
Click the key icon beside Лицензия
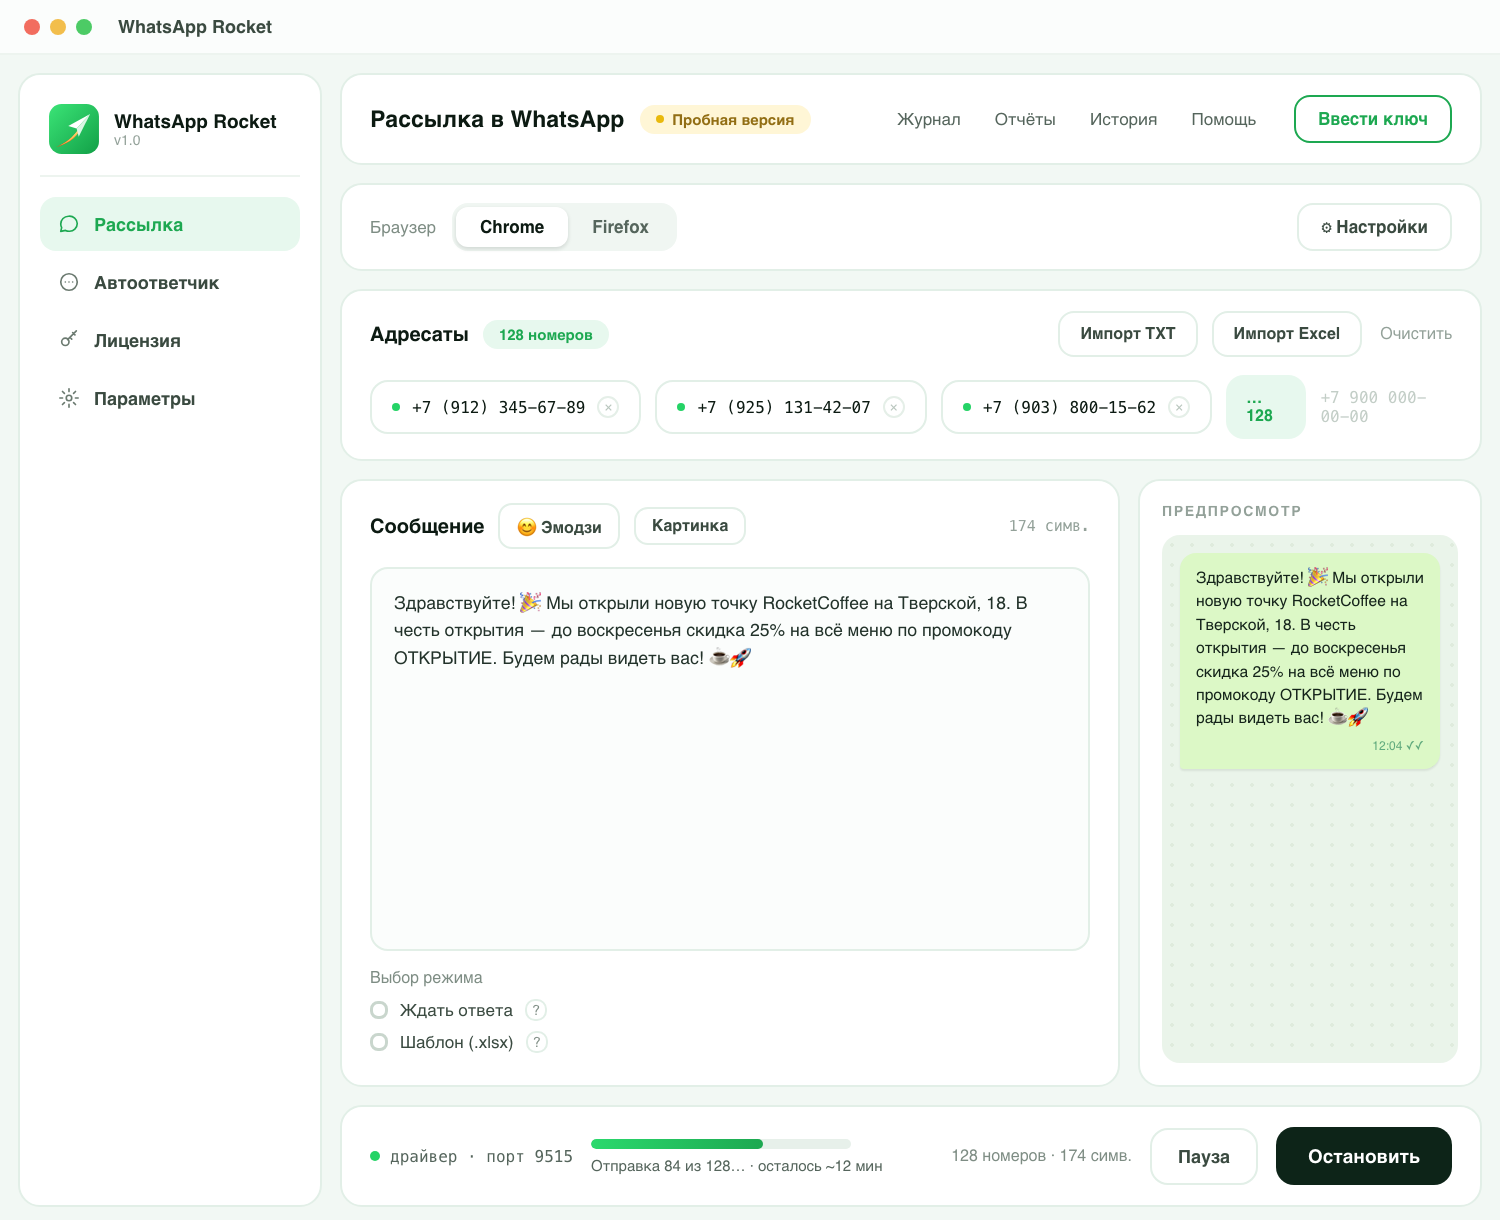pos(69,340)
